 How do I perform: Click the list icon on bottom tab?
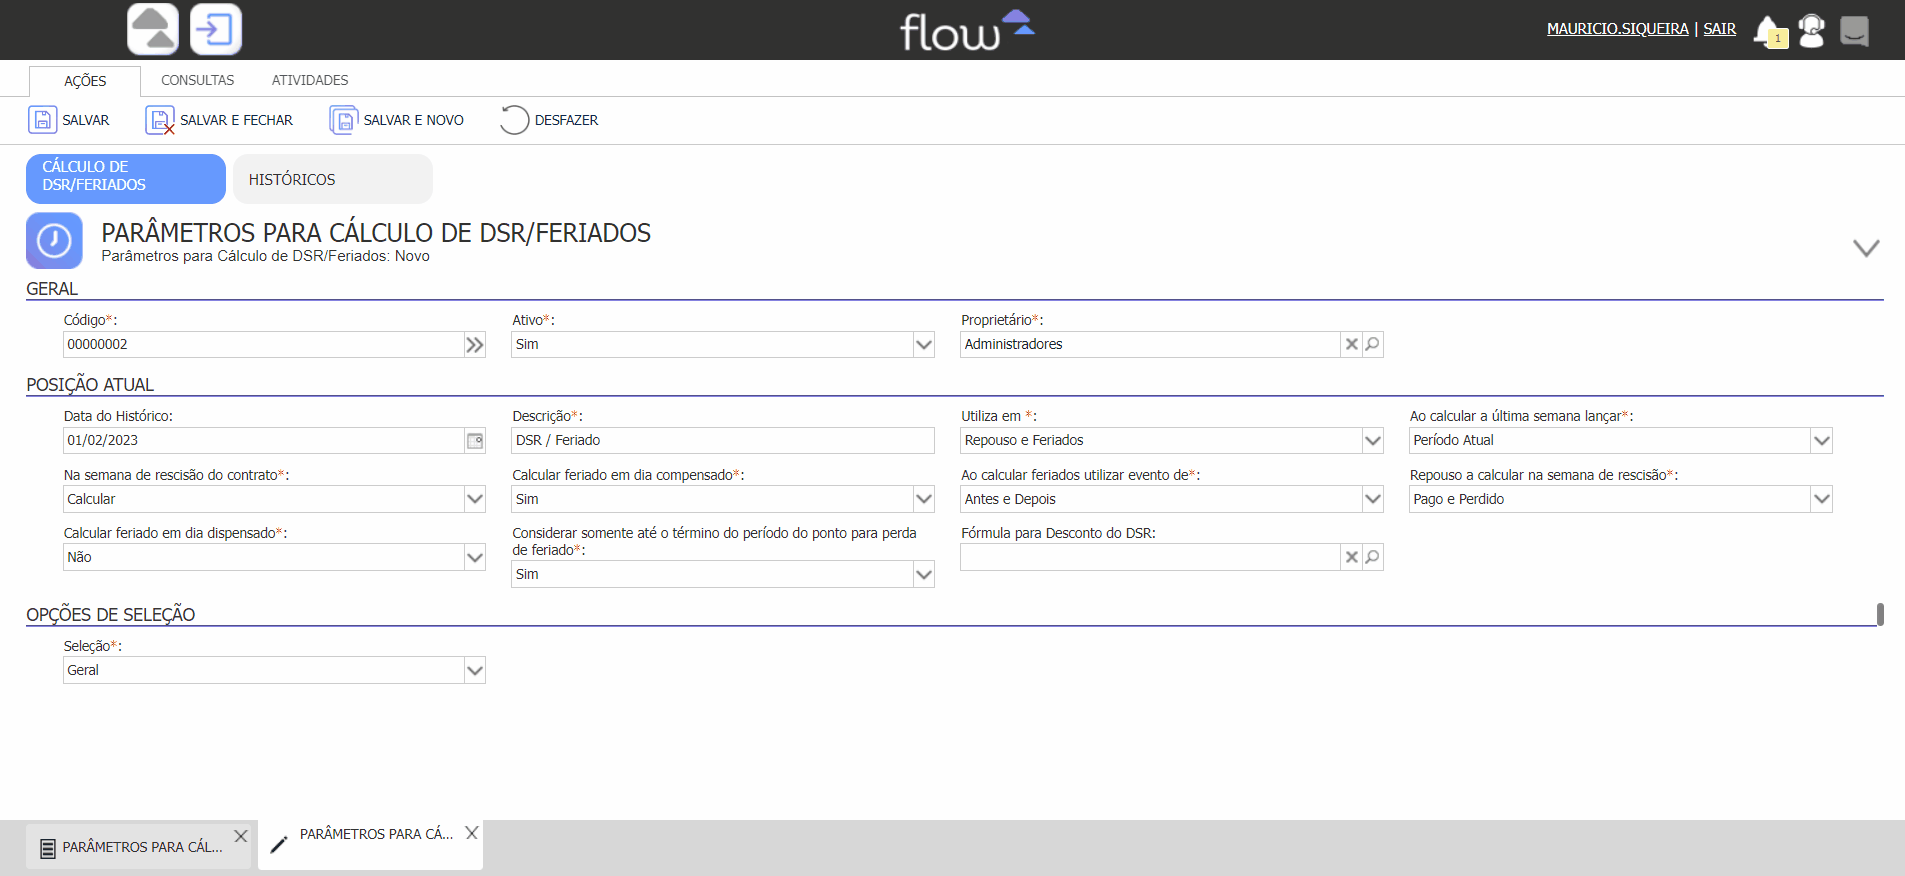[47, 849]
